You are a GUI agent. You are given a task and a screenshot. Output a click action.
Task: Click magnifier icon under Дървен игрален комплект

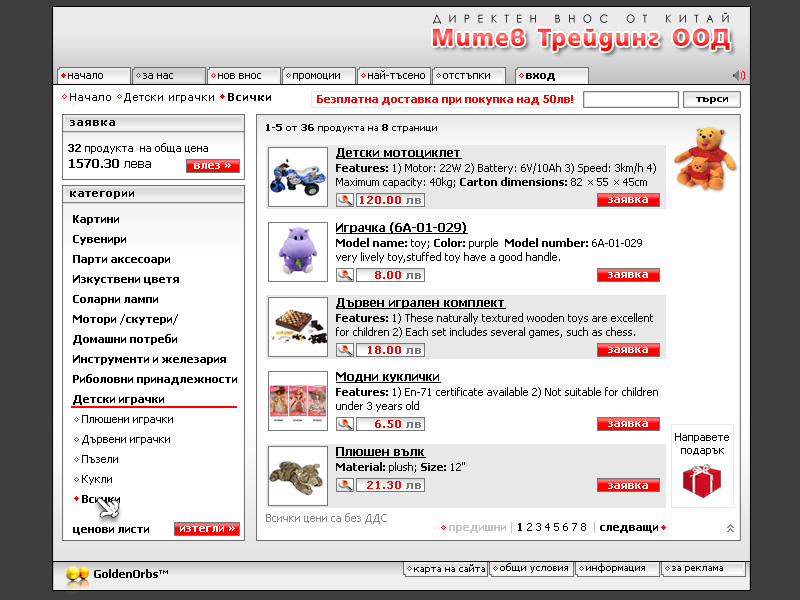(x=344, y=350)
